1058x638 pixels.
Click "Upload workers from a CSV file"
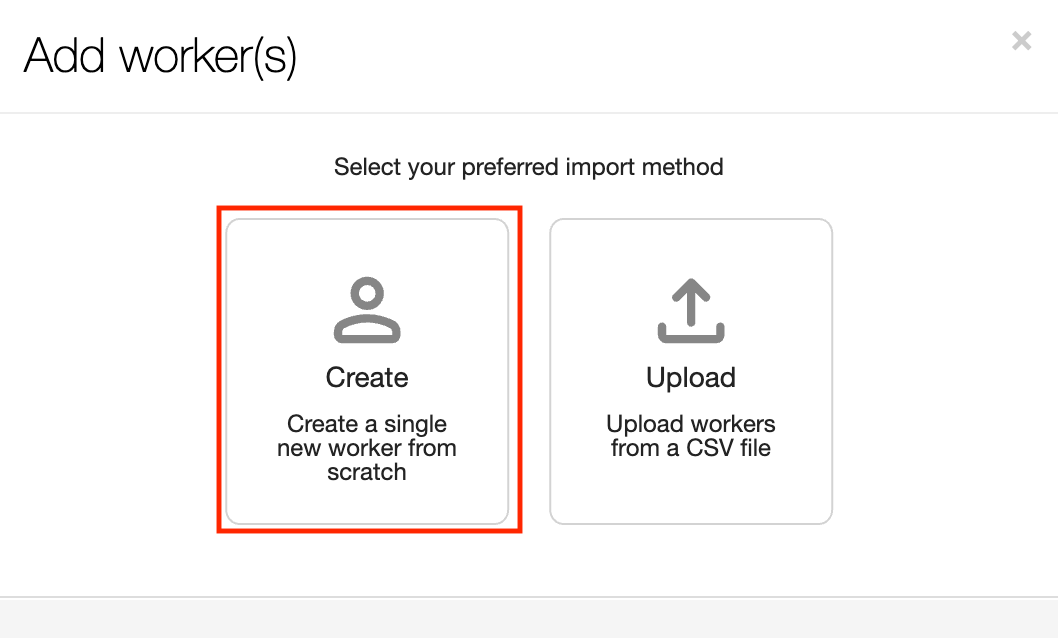pyautogui.click(x=691, y=436)
